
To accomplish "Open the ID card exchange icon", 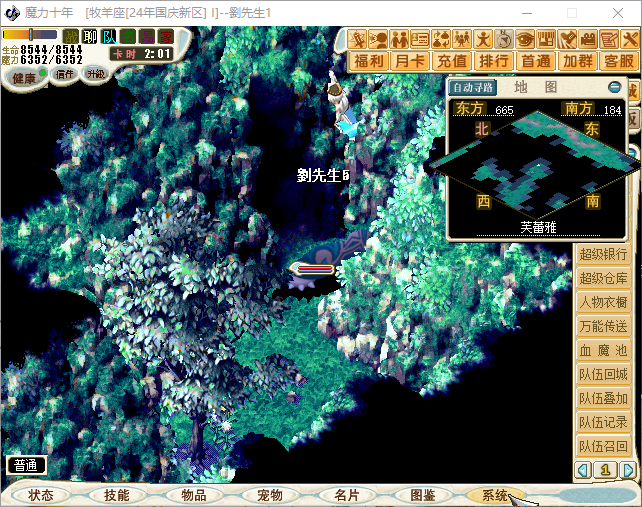I will (x=420, y=39).
